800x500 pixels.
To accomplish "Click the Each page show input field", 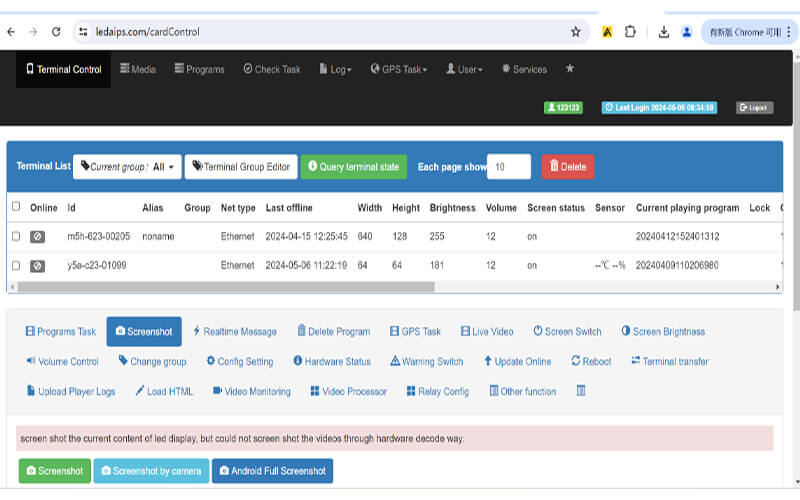I will [x=508, y=167].
